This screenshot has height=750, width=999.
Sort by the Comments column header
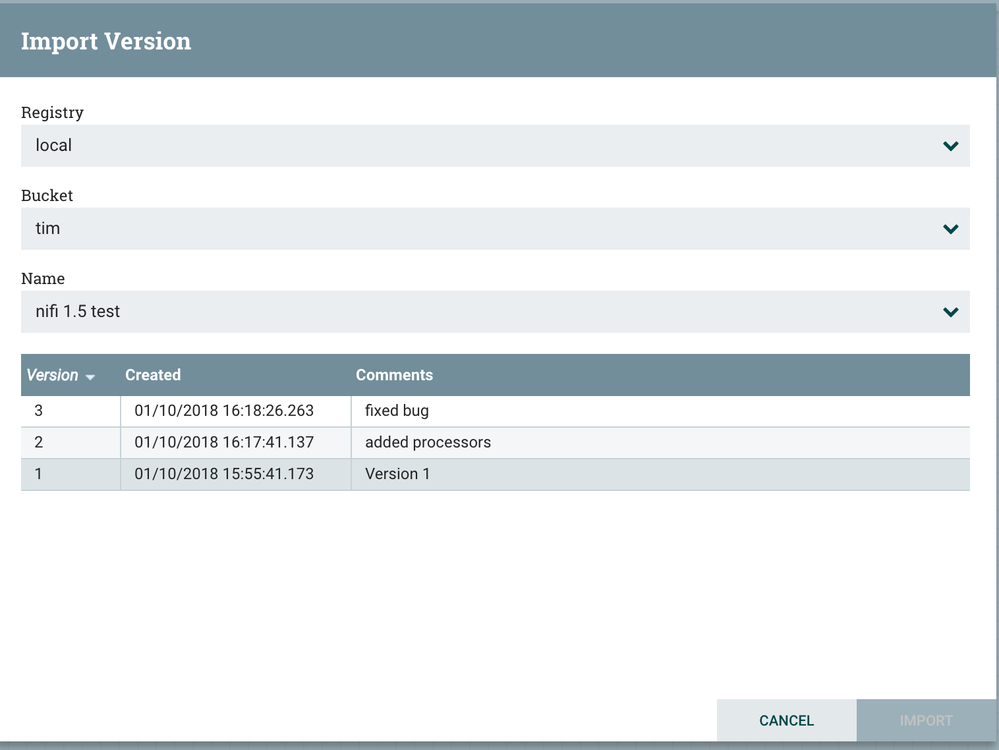(394, 375)
